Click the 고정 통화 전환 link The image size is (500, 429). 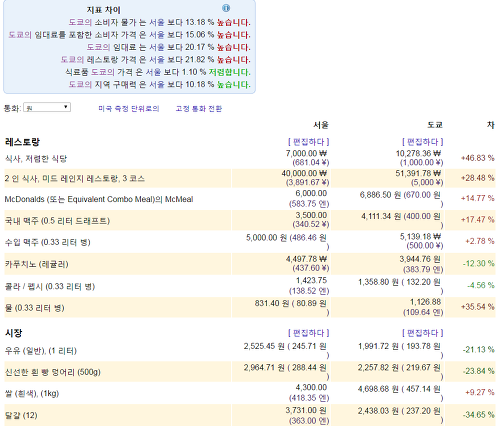(199, 109)
